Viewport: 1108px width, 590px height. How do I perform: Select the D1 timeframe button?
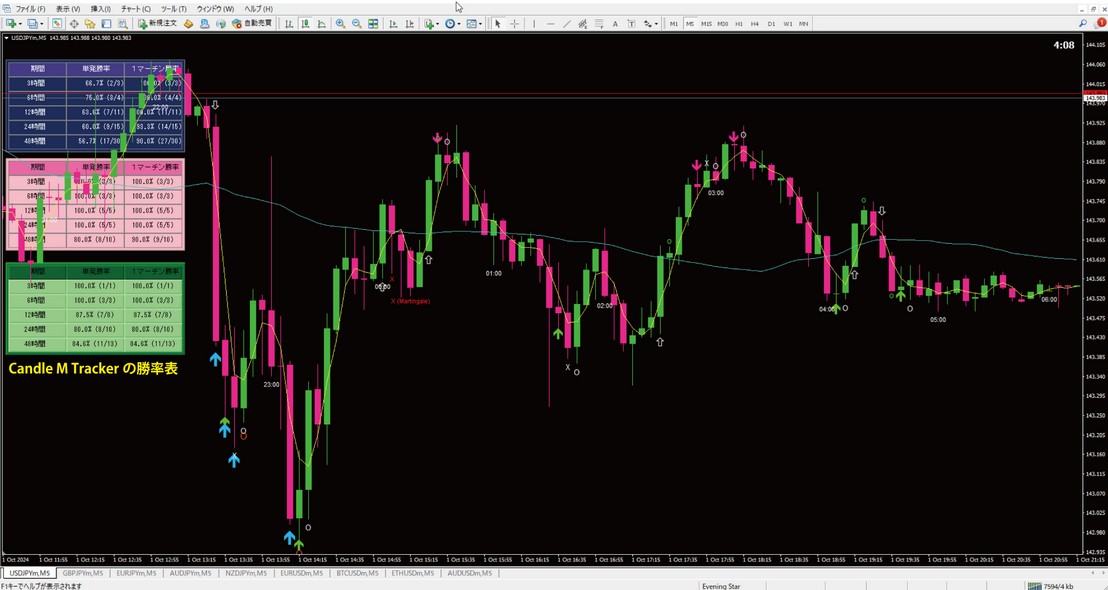771,23
